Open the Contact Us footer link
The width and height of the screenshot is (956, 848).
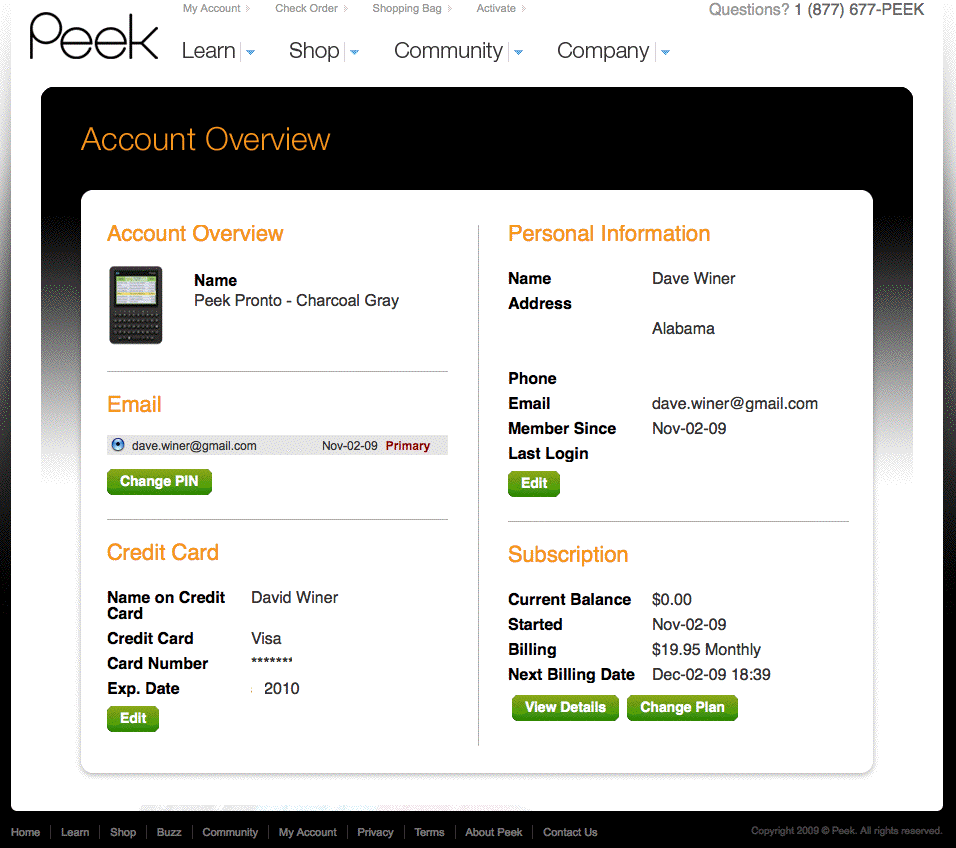point(570,832)
